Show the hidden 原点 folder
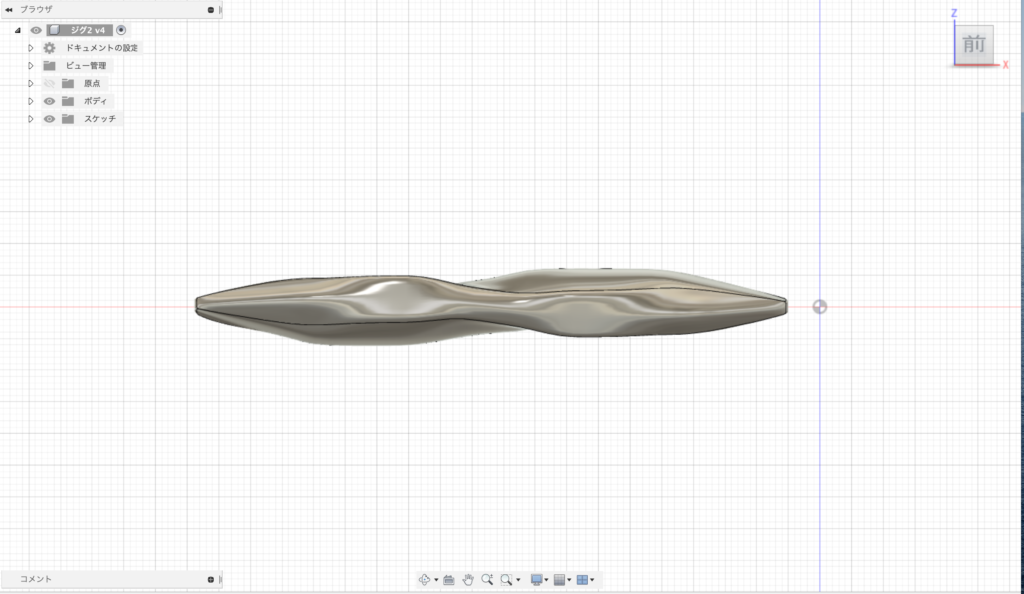 49,83
